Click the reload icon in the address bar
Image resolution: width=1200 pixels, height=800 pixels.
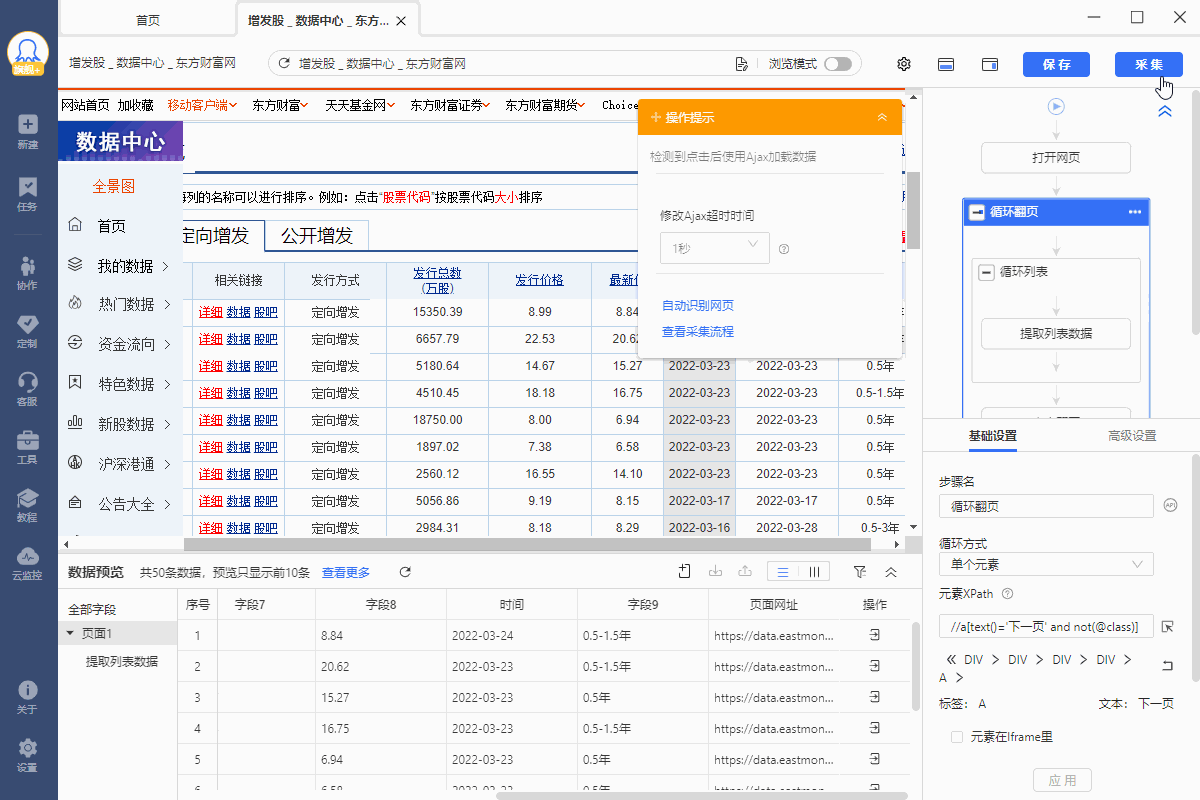click(284, 64)
